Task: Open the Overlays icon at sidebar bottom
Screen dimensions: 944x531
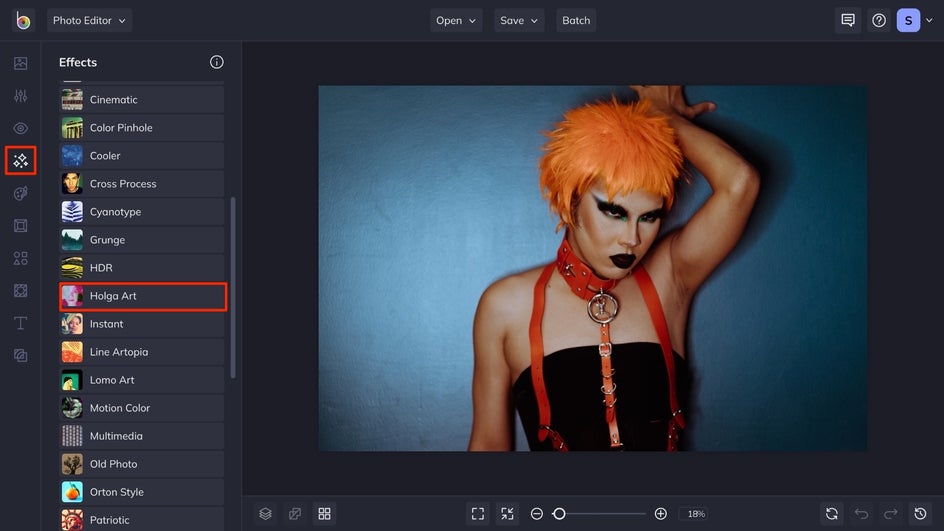Action: coord(20,356)
